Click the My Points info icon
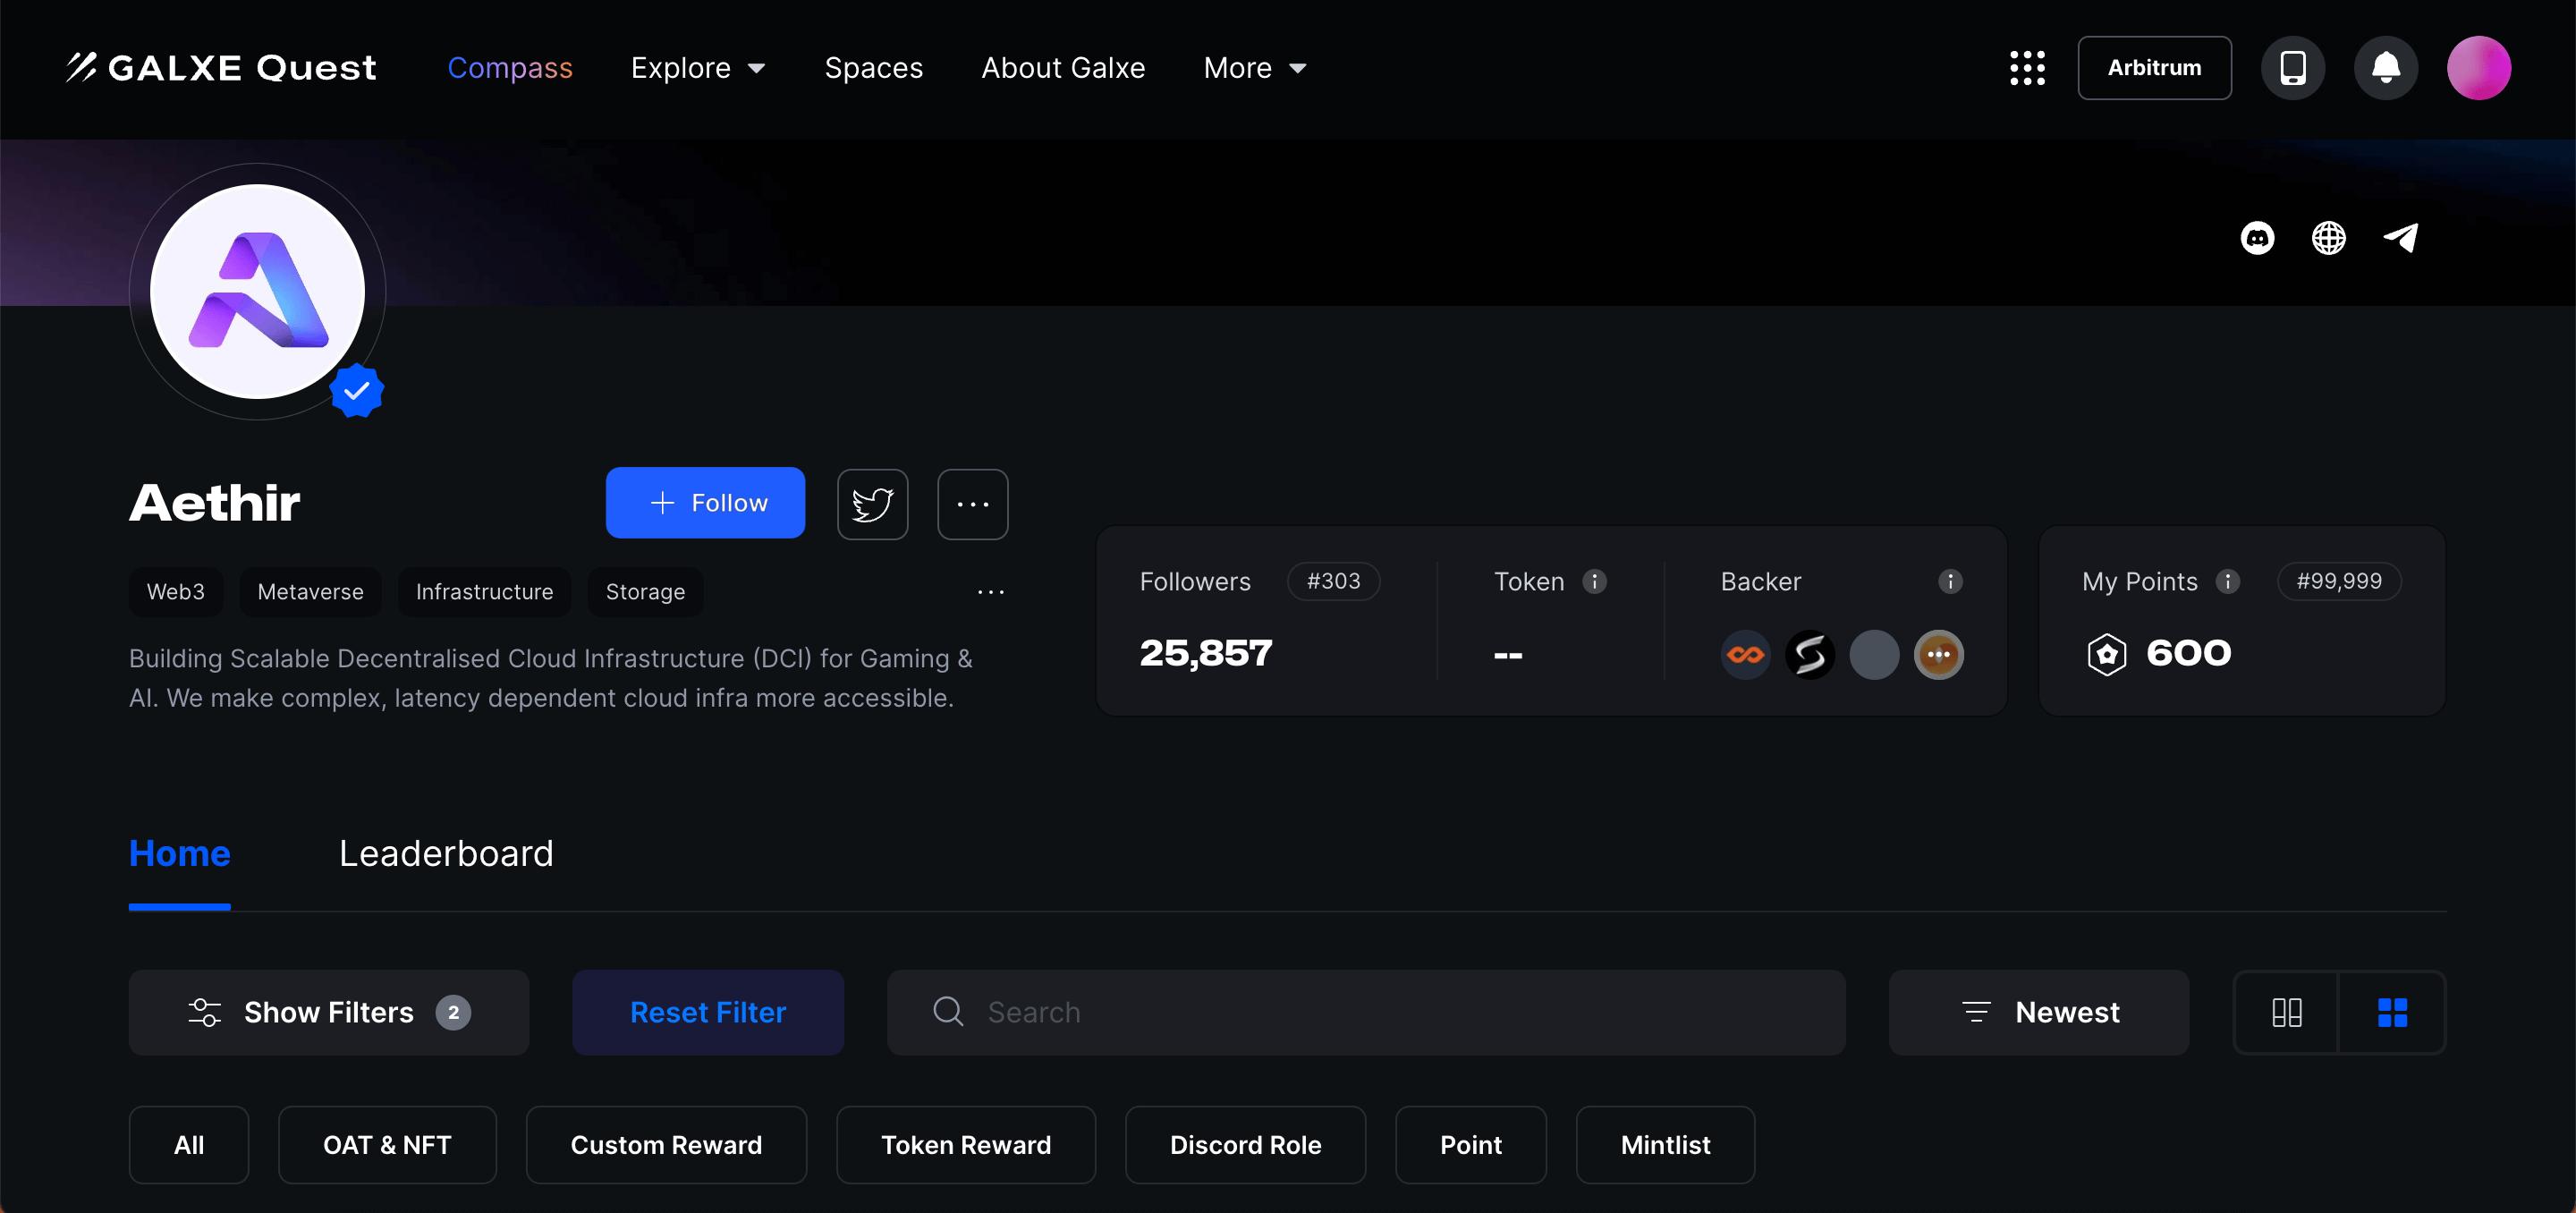 click(x=2227, y=582)
